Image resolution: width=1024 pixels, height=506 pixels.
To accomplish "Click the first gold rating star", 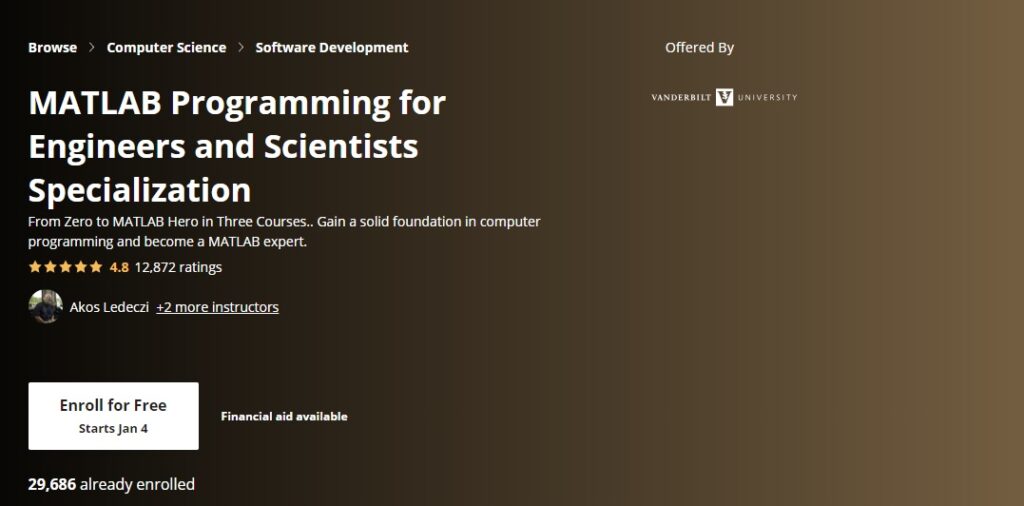I will (35, 267).
